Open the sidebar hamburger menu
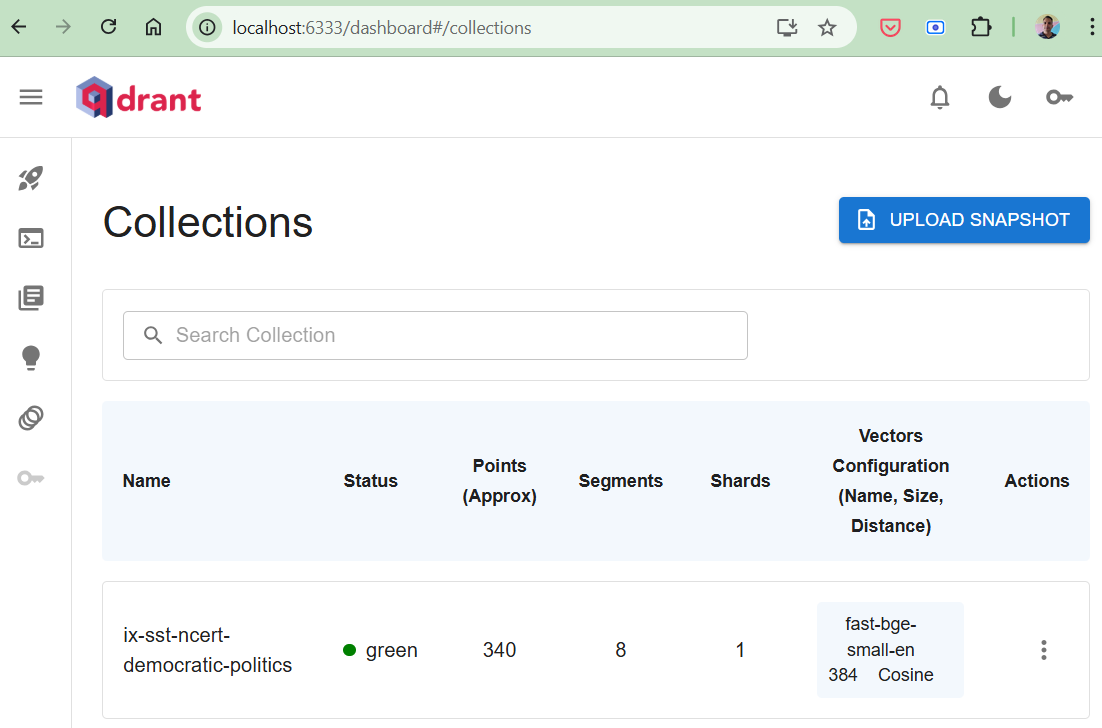 [x=31, y=97]
